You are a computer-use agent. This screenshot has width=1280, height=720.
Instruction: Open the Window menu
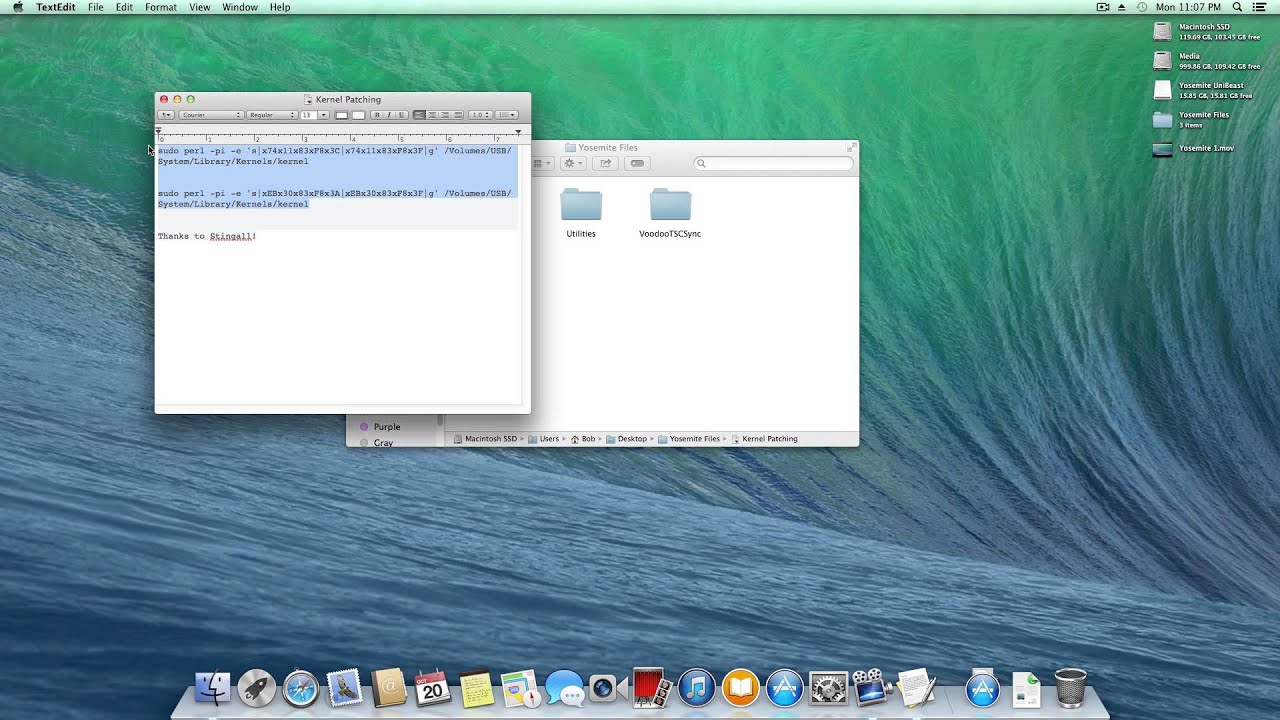pyautogui.click(x=240, y=7)
